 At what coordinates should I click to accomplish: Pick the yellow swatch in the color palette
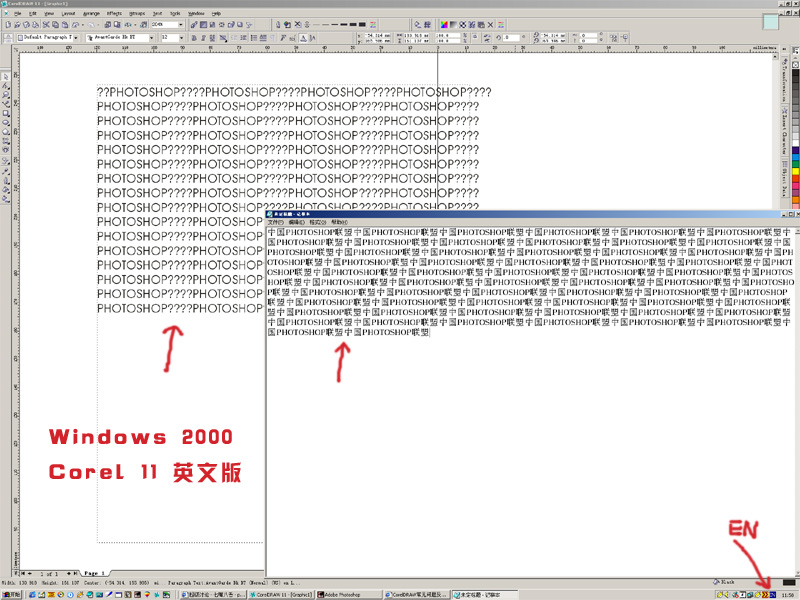tap(795, 171)
